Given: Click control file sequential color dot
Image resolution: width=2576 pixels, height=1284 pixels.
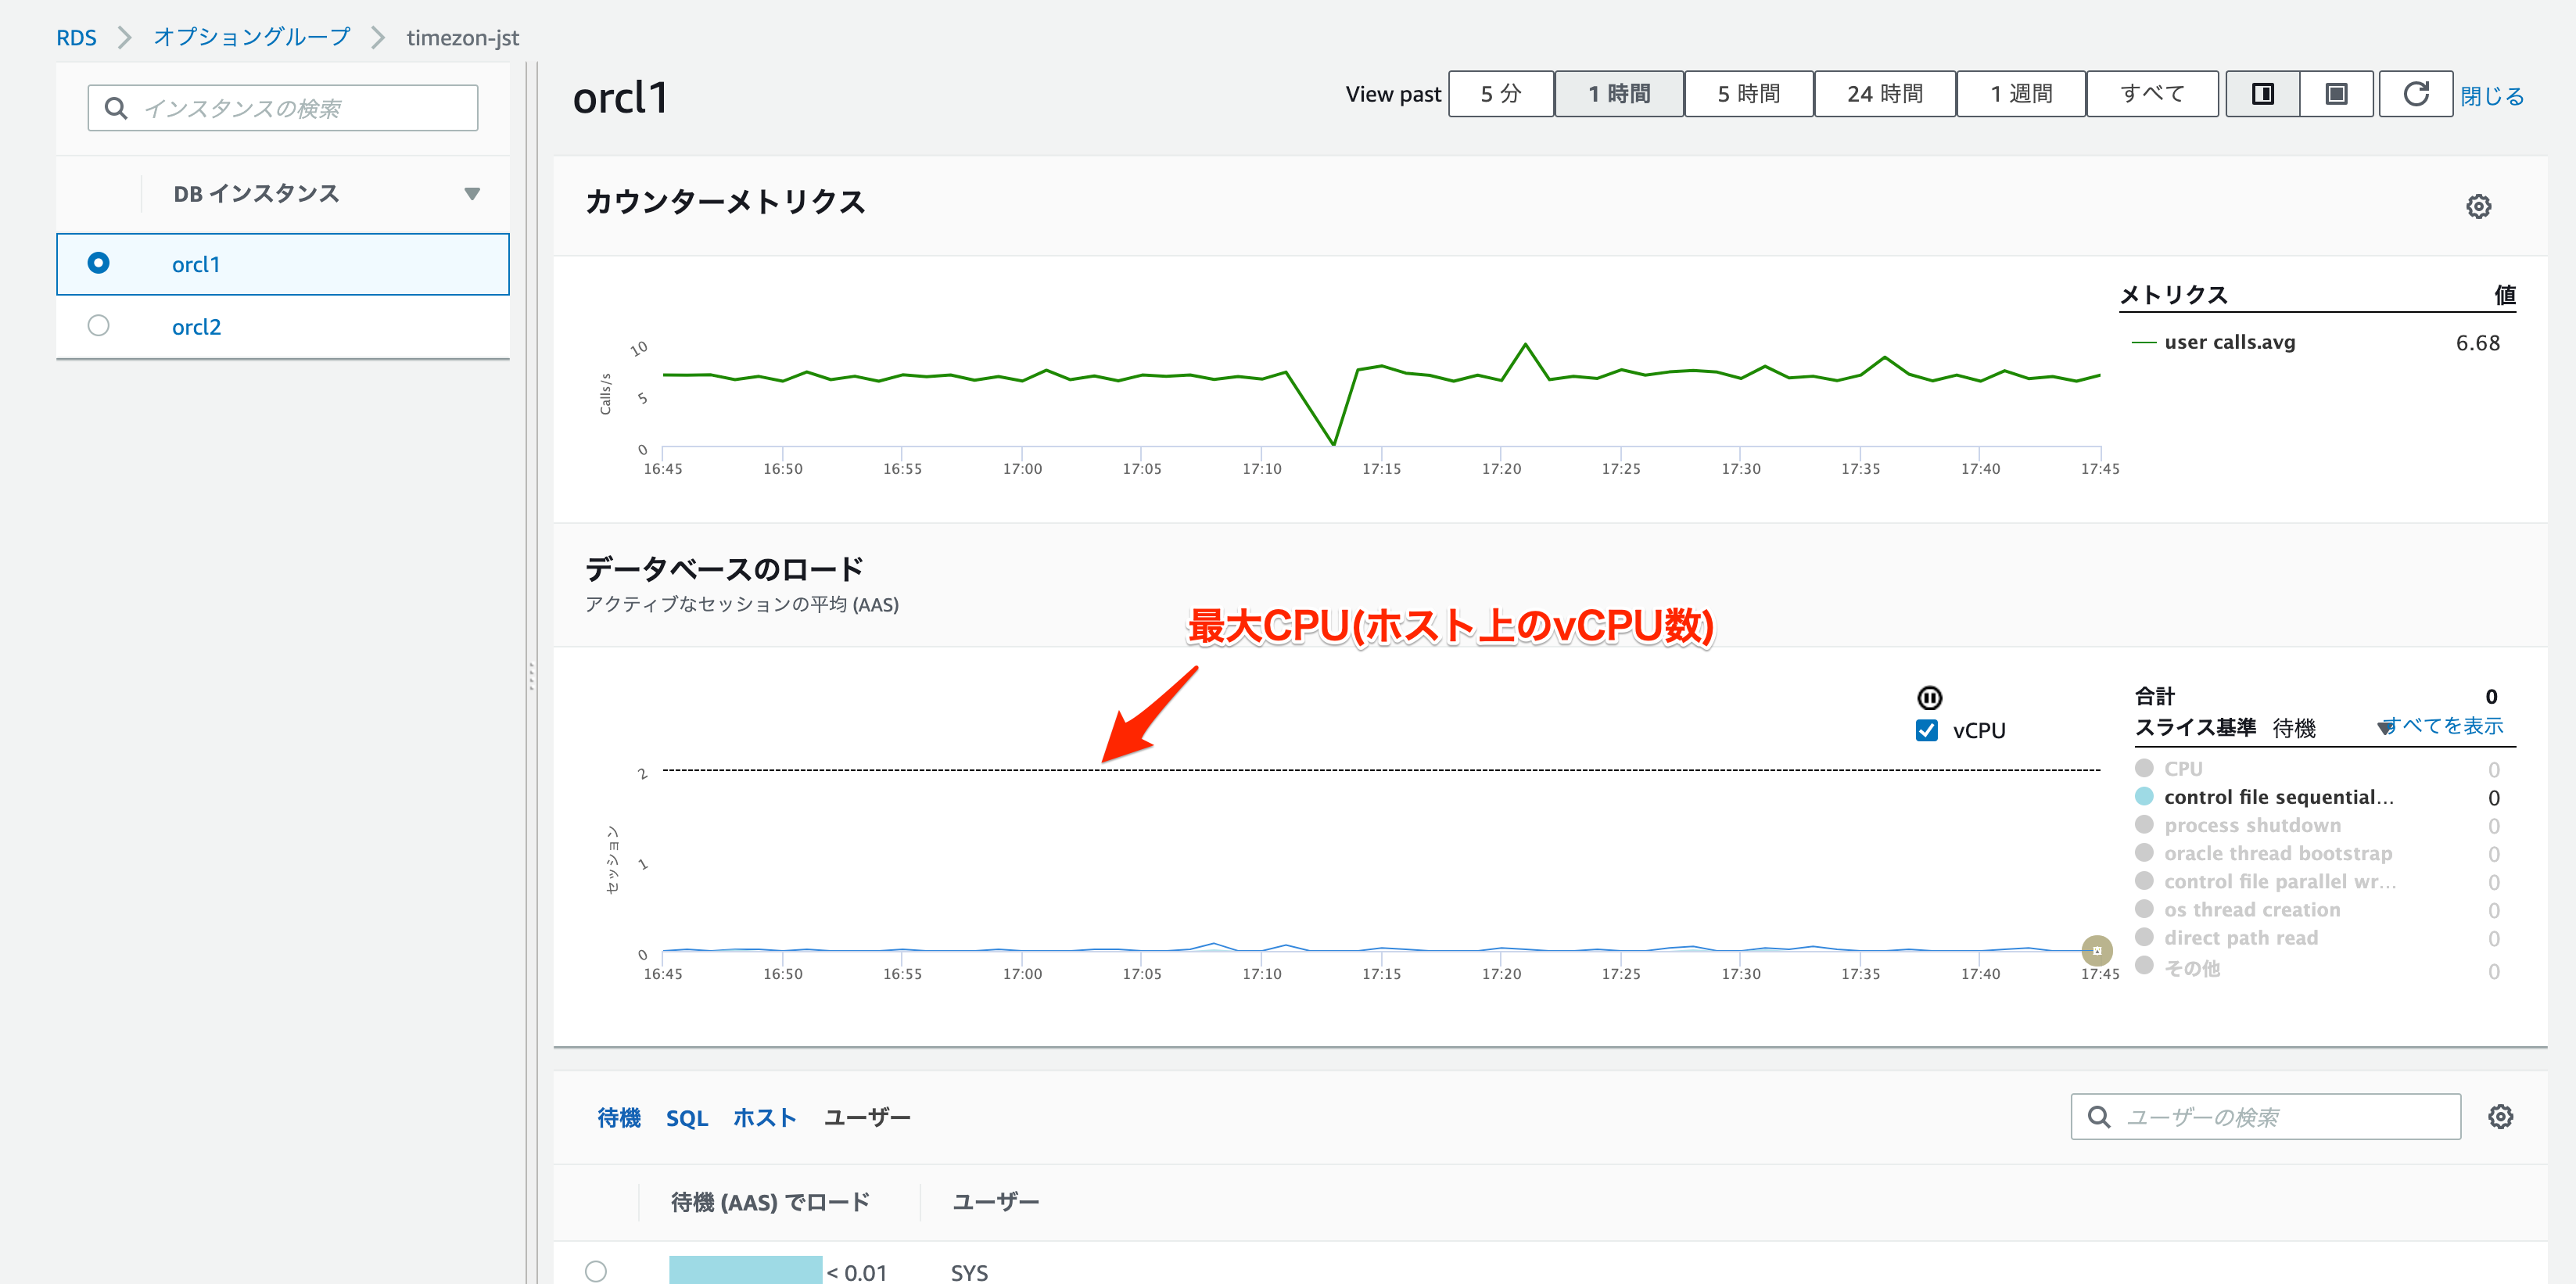Looking at the screenshot, I should click(2144, 797).
